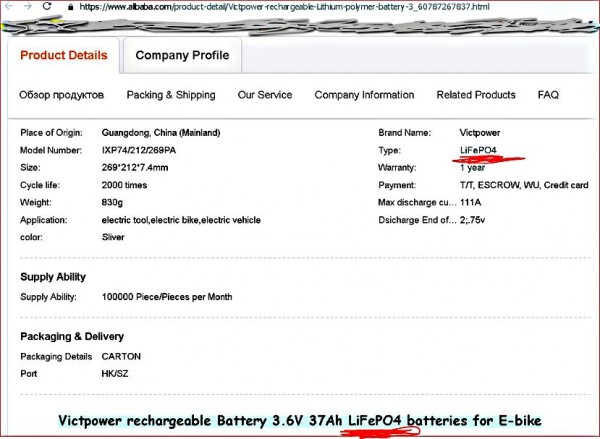Click the color value Sliver
Viewport: 600px width, 439px height.
click(x=113, y=237)
